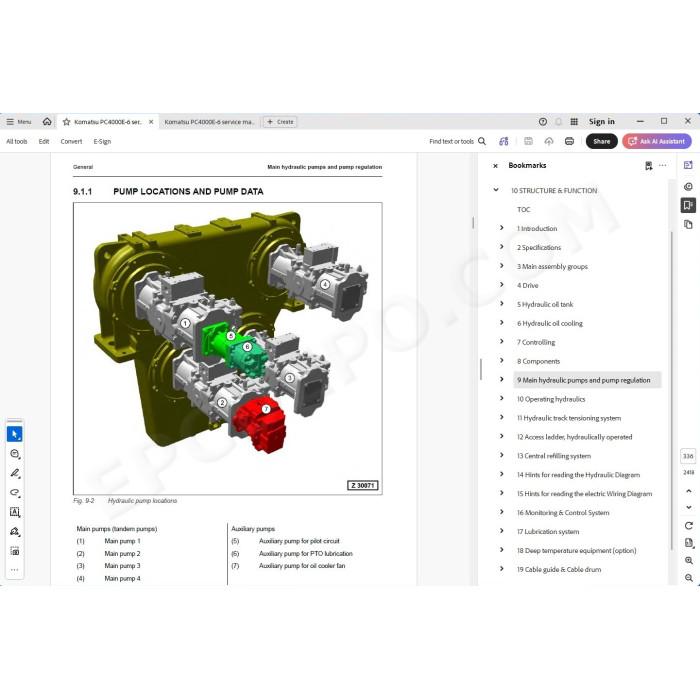Open the 10 Operating hydraulics bookmark
This screenshot has height=700, width=700.
[551, 399]
